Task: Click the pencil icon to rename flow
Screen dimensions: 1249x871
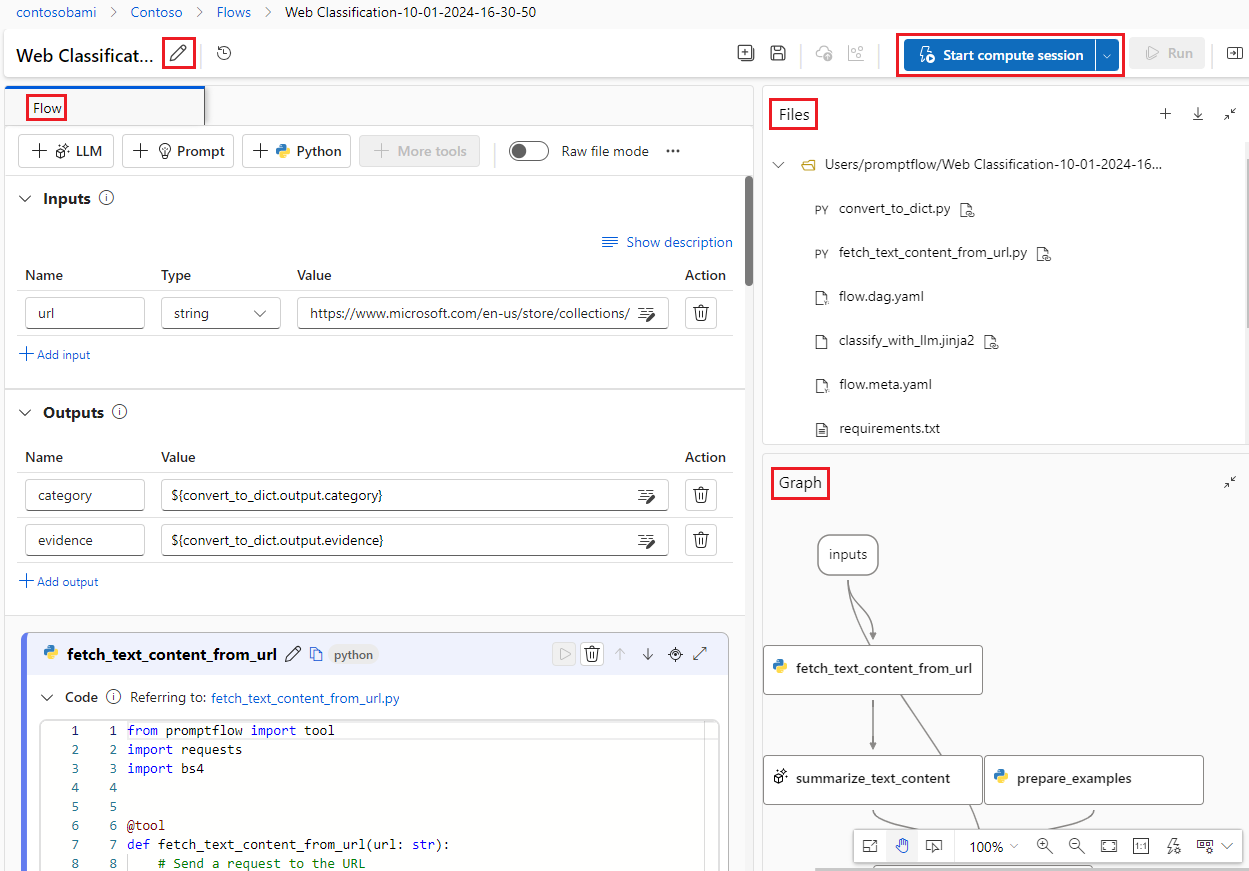Action: coord(178,54)
